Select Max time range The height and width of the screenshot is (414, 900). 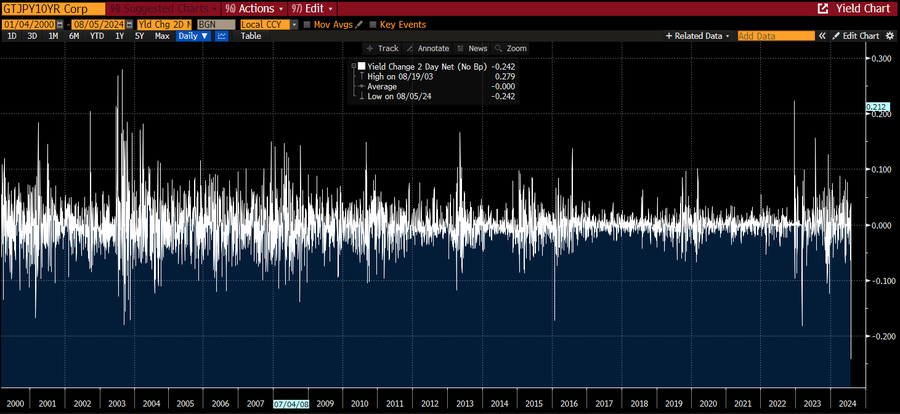click(162, 36)
